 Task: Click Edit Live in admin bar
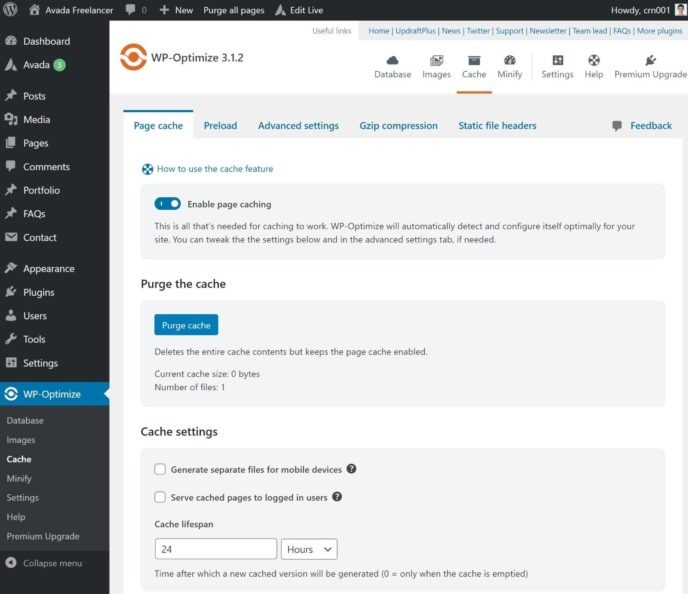tap(299, 10)
